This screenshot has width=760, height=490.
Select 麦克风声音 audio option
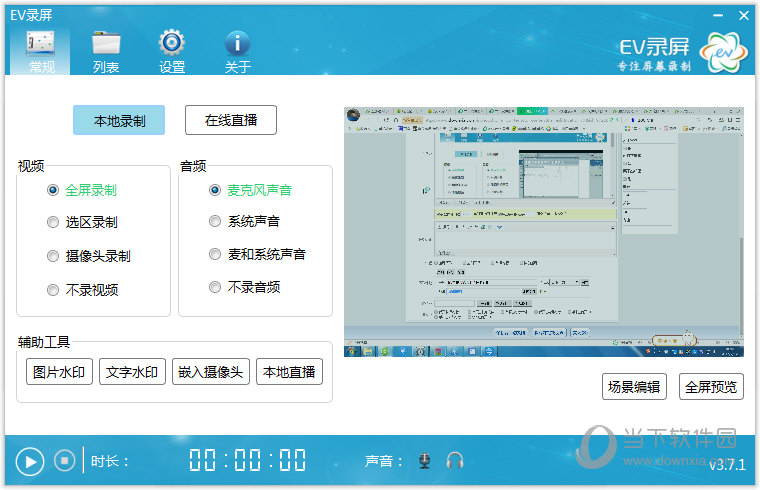(x=251, y=190)
